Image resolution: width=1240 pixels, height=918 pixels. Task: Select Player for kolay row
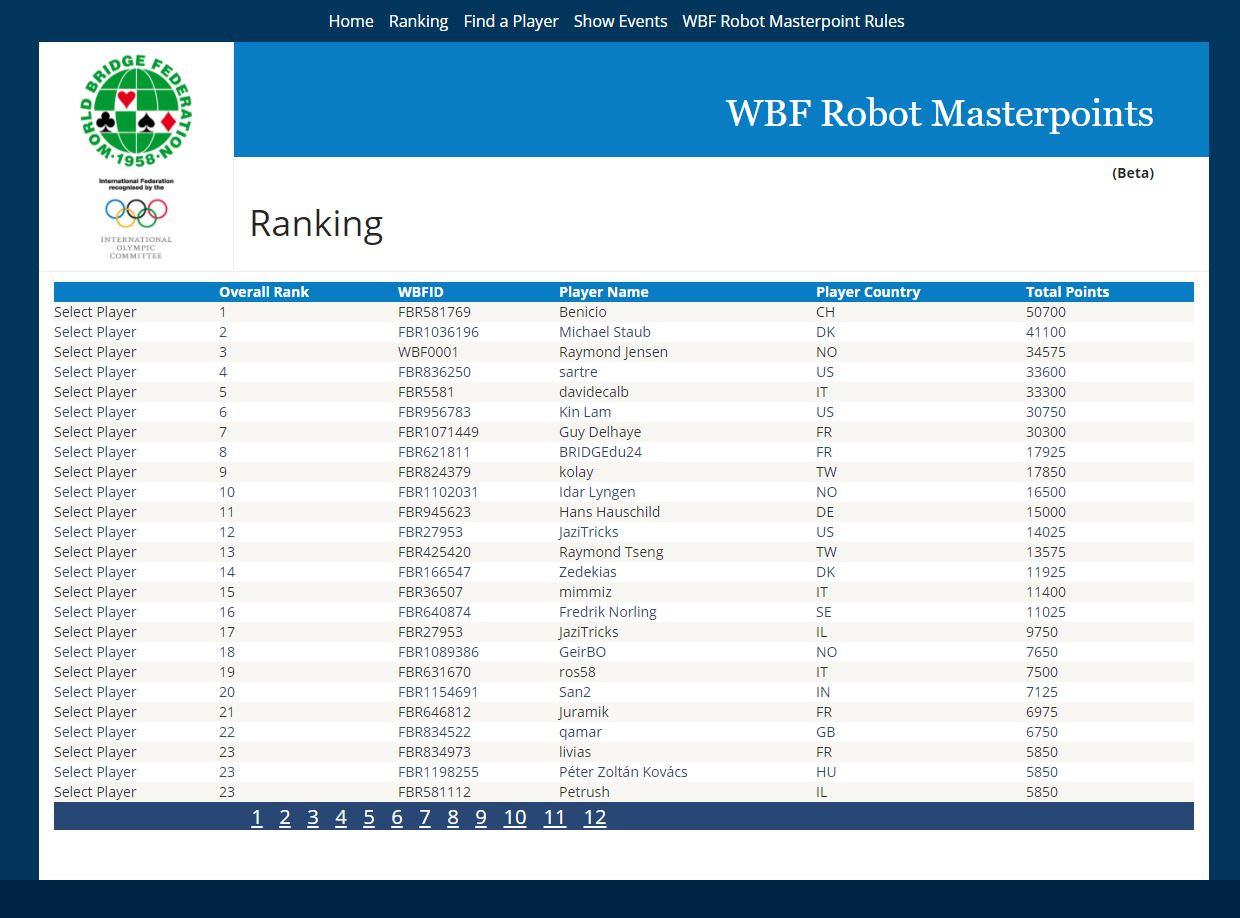pyautogui.click(x=95, y=472)
